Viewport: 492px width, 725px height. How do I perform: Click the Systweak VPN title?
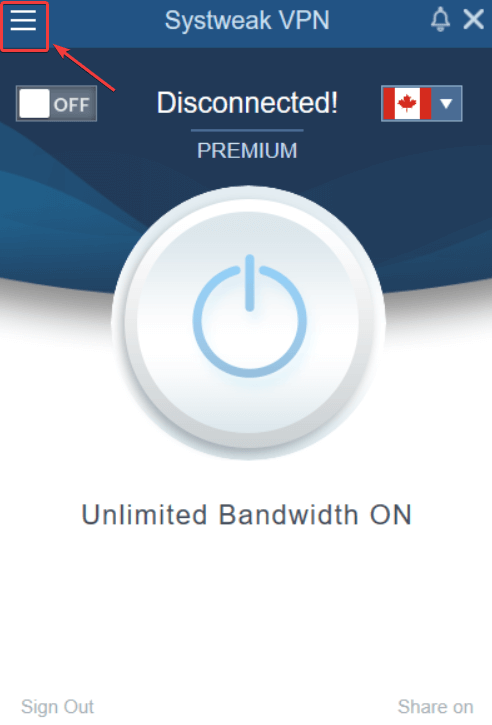(247, 20)
